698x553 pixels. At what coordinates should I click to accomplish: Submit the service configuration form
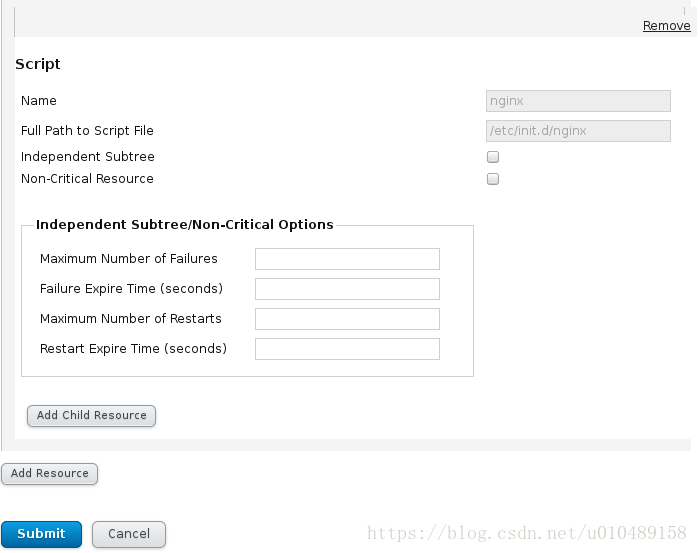tap(41, 534)
